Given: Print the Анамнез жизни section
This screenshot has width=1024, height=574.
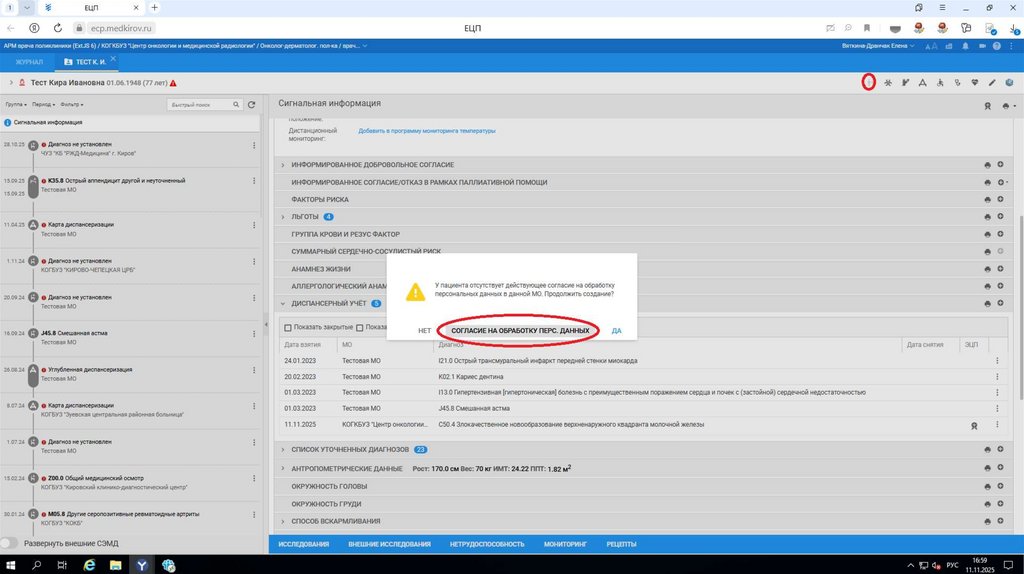Looking at the screenshot, I should 987,269.
